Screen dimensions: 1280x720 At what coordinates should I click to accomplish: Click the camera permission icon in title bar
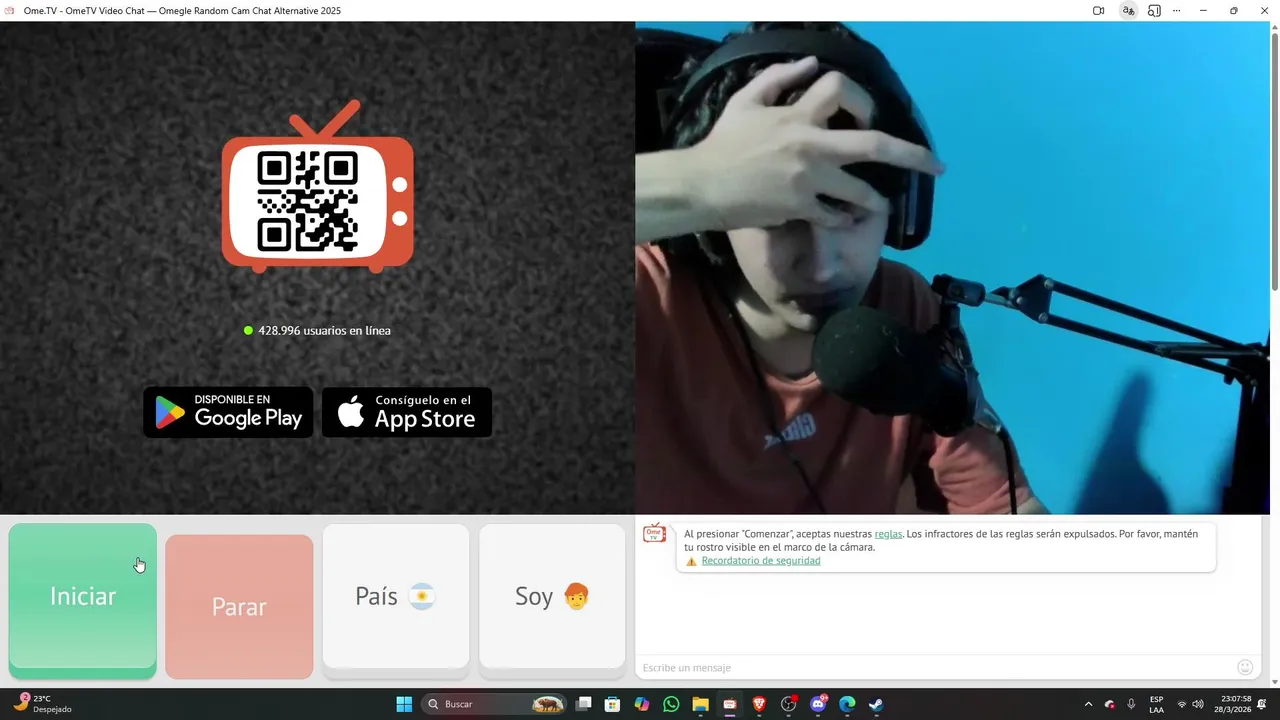coord(1098,11)
